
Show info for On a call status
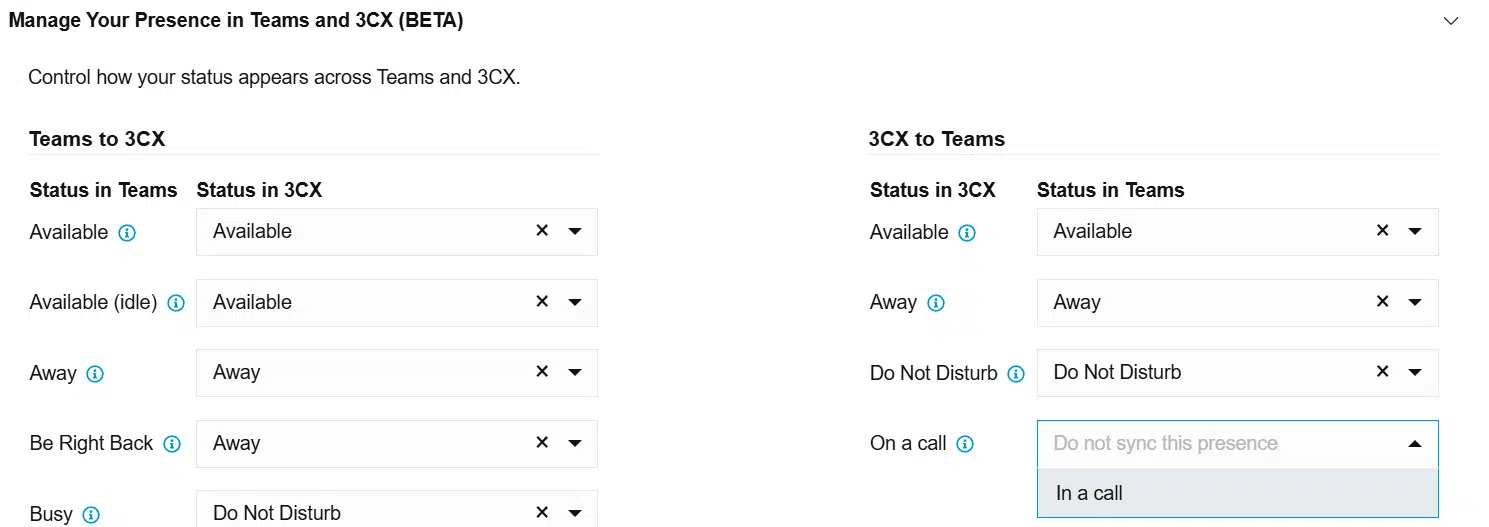965,444
